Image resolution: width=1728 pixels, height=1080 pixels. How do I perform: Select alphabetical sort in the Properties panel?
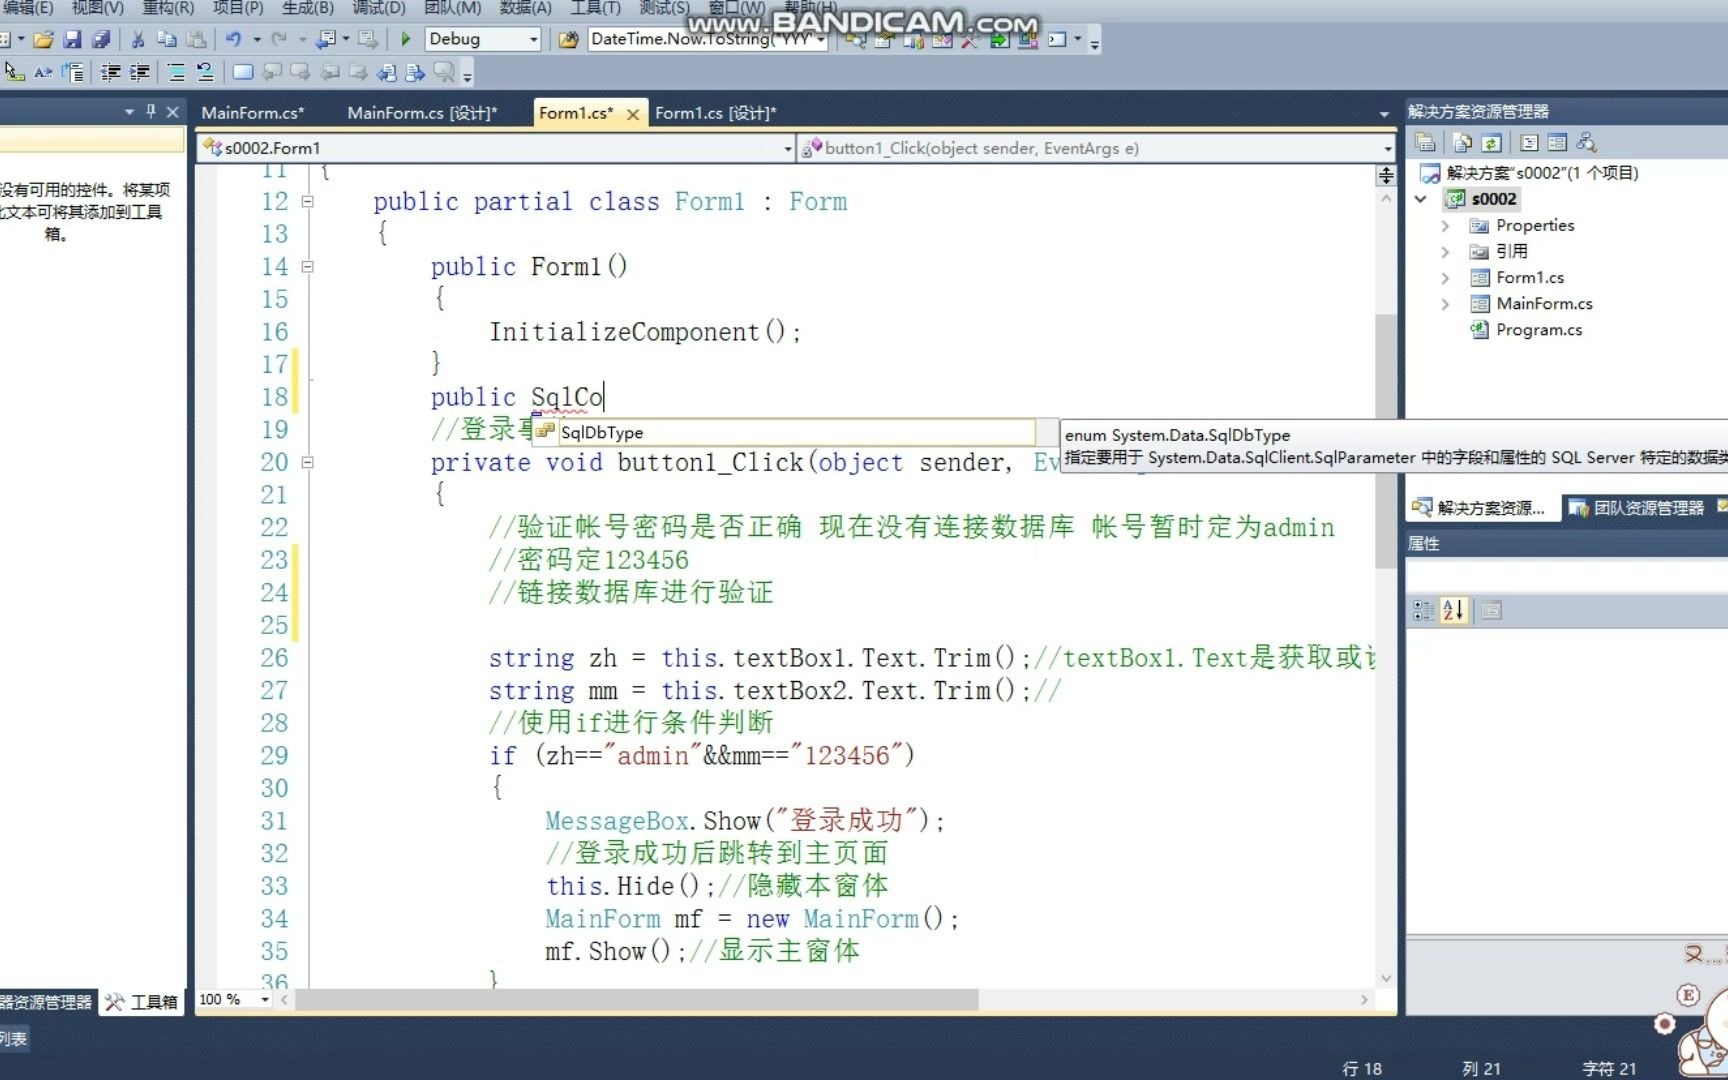1452,610
